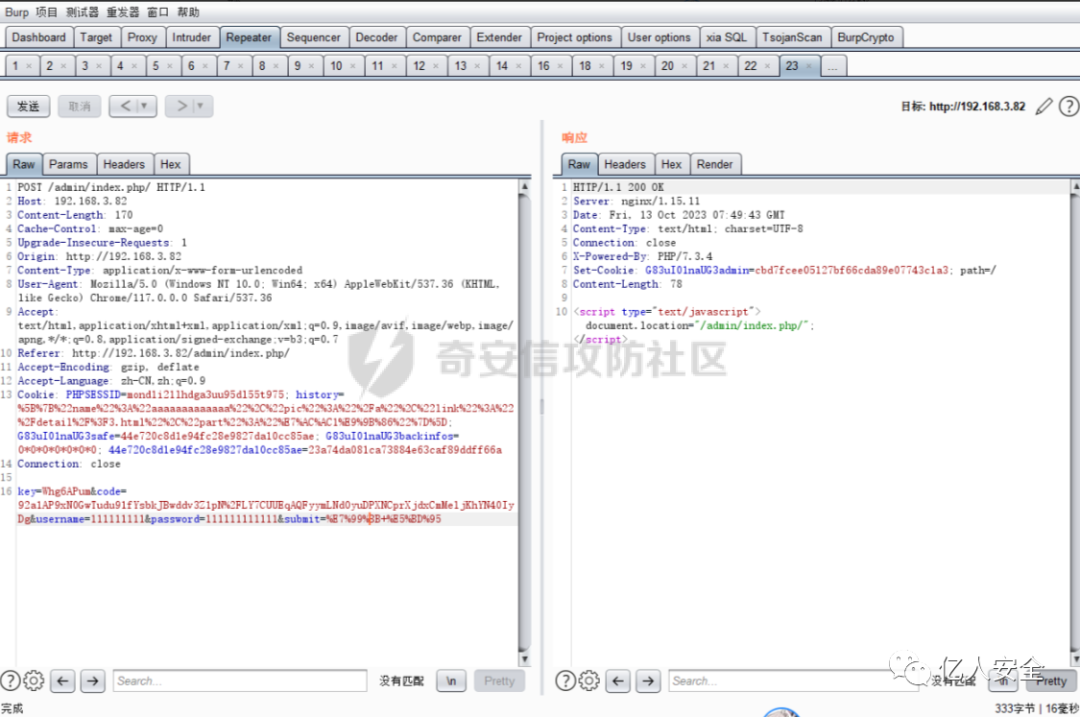Viewport: 1080px width, 717px height.
Task: Open request pane help icon
Action: coord(10,680)
